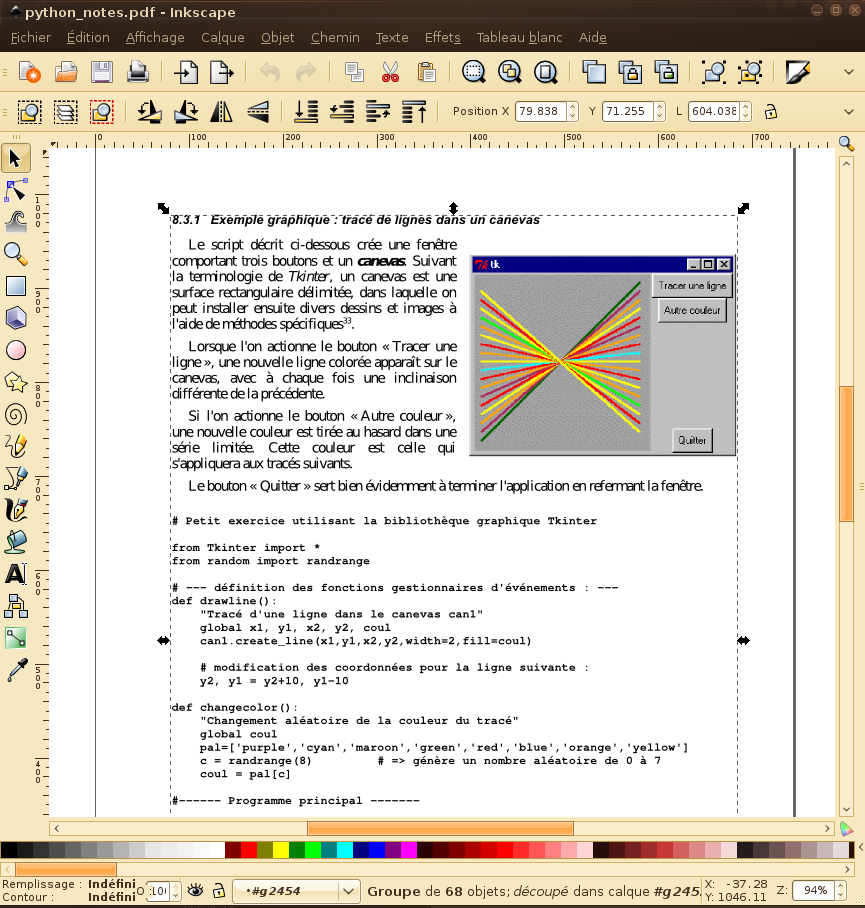Select the Freehand Pencil tool
The width and height of the screenshot is (865, 908).
pos(16,446)
